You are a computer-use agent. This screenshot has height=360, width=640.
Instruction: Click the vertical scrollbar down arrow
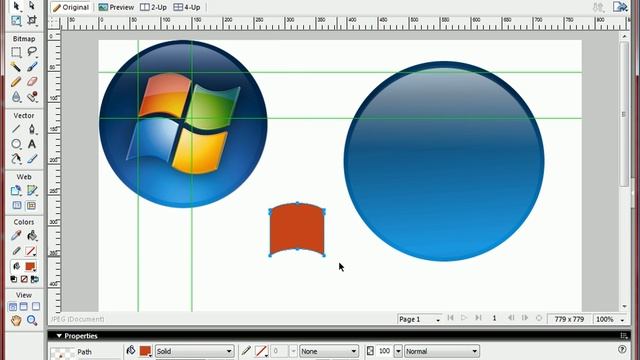(x=624, y=307)
